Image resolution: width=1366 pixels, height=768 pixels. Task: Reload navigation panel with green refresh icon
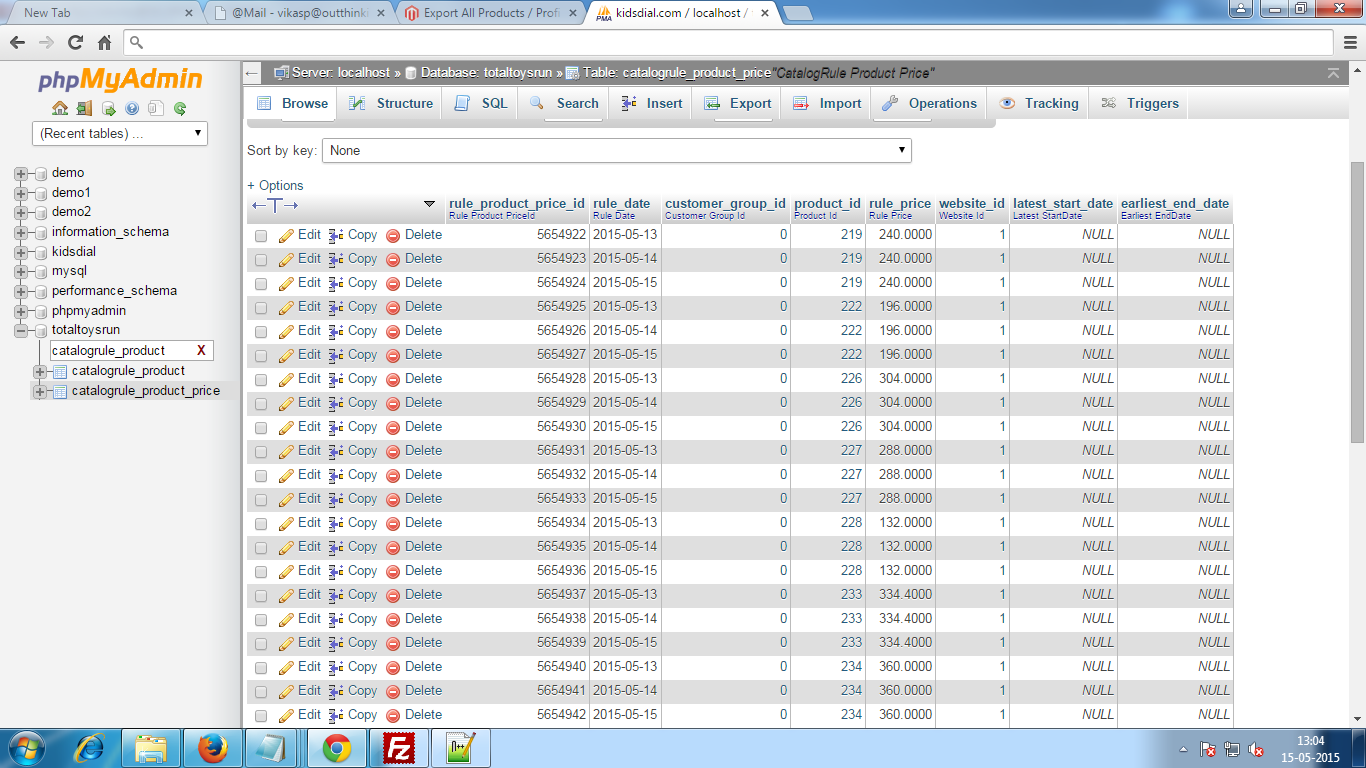(x=180, y=108)
